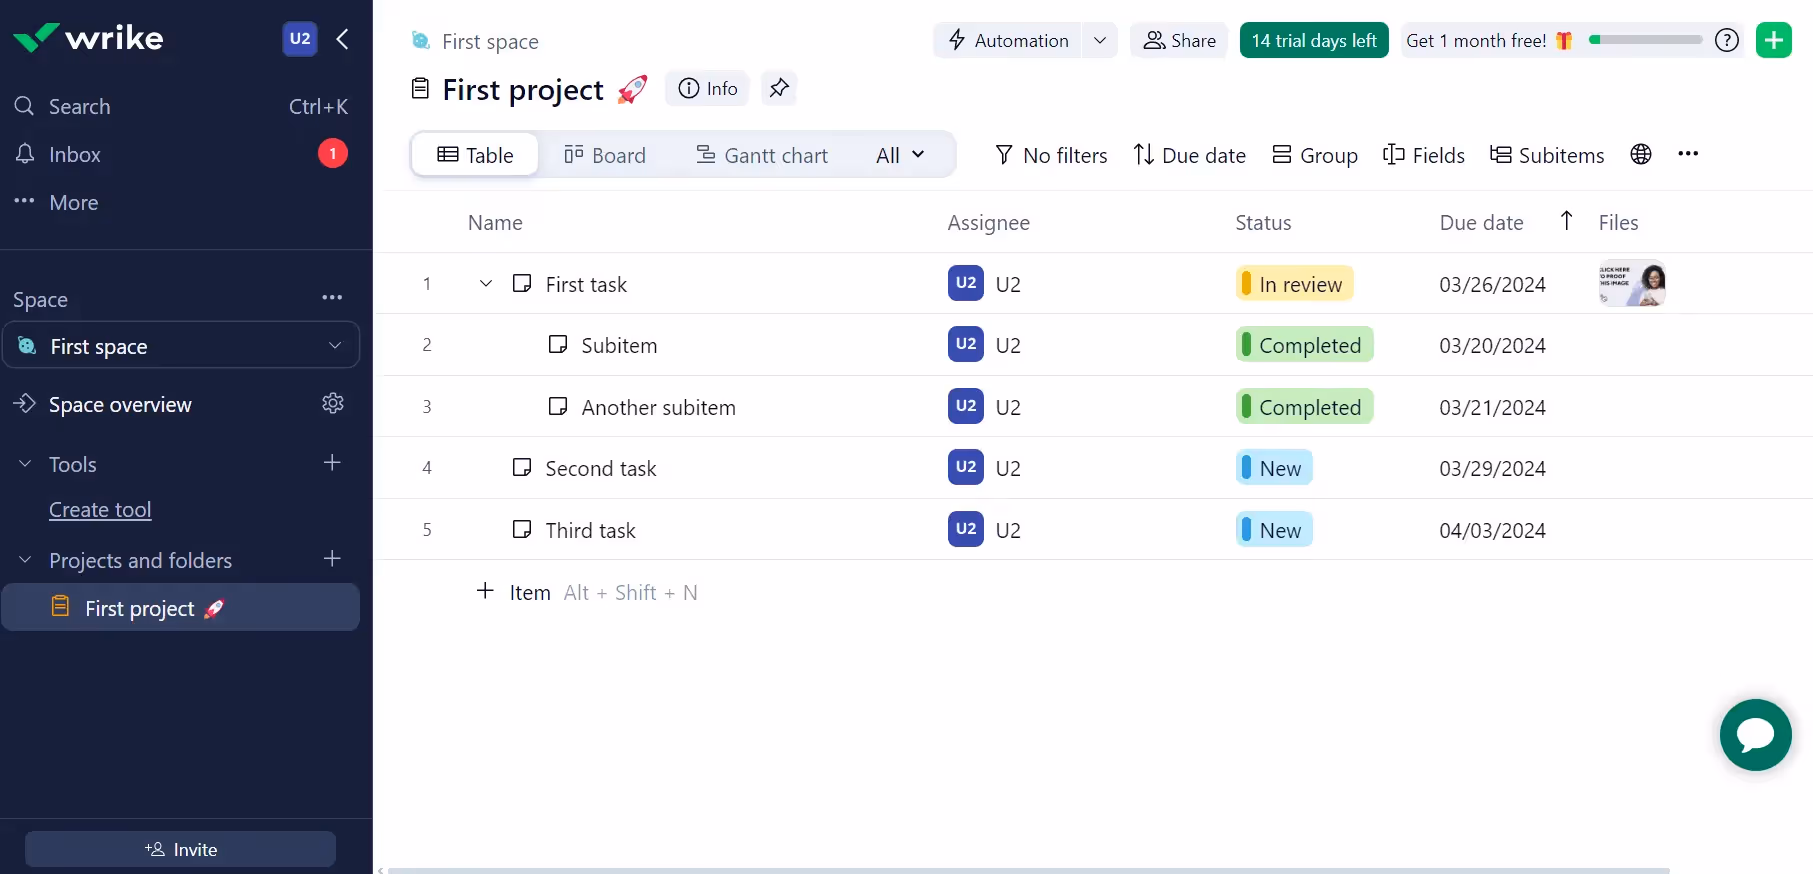Click the Third task status checkbox icon
The width and height of the screenshot is (1813, 874).
point(522,530)
